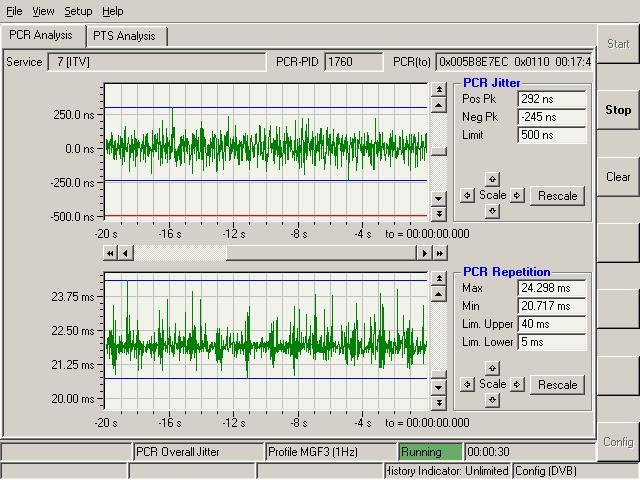Click Scale left arrow in PCR Jitter panel
This screenshot has width=640, height=480.
click(467, 195)
